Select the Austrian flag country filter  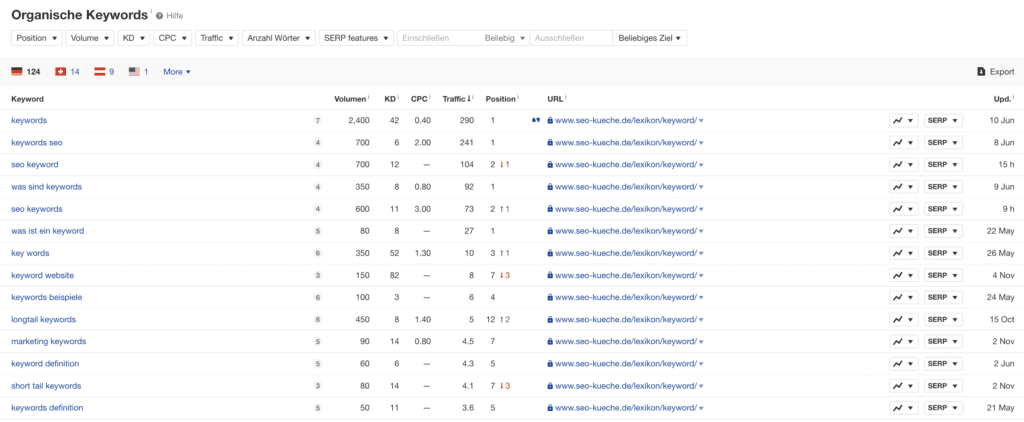pyautogui.click(x=99, y=72)
